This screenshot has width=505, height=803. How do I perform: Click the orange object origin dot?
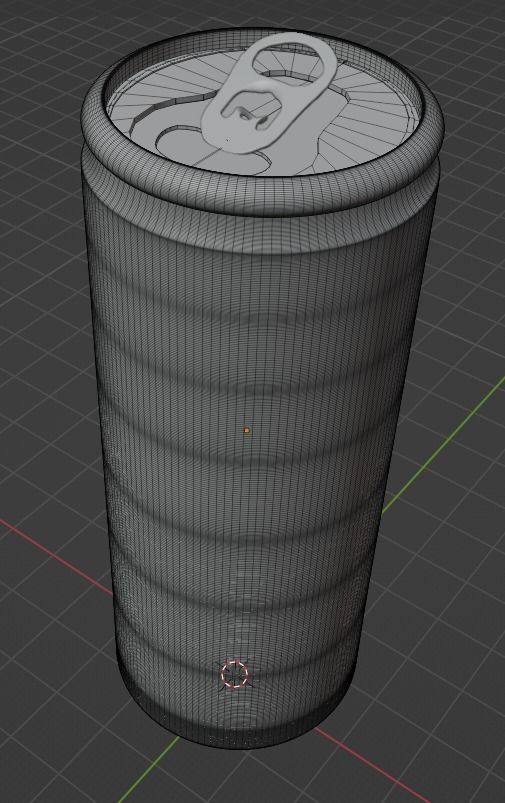pyautogui.click(x=247, y=431)
